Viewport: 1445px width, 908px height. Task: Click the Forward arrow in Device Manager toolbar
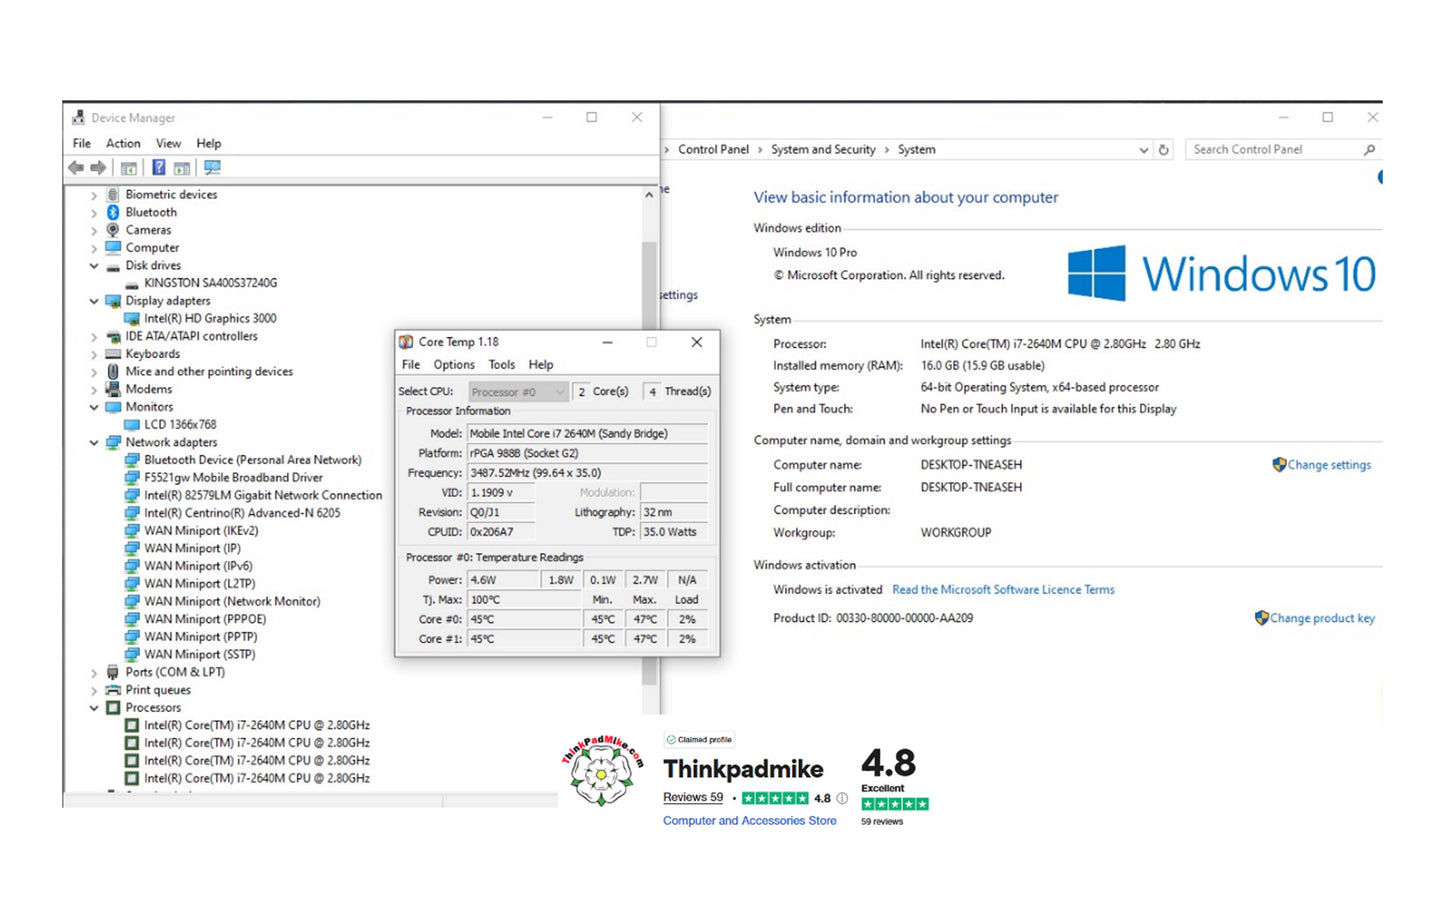(x=98, y=168)
